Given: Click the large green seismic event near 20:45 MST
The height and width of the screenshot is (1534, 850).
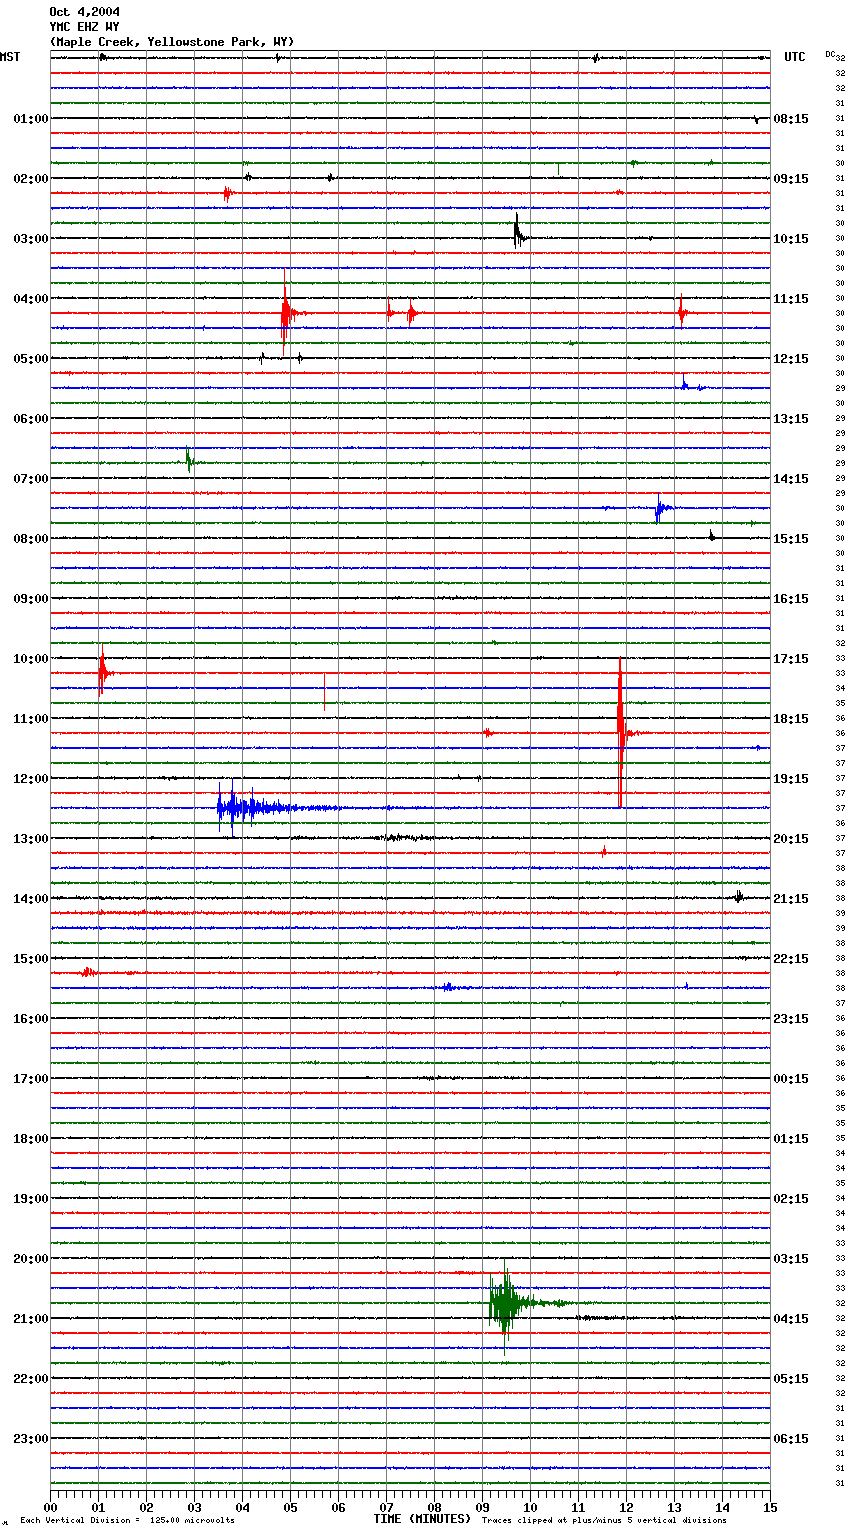Looking at the screenshot, I should point(506,1303).
